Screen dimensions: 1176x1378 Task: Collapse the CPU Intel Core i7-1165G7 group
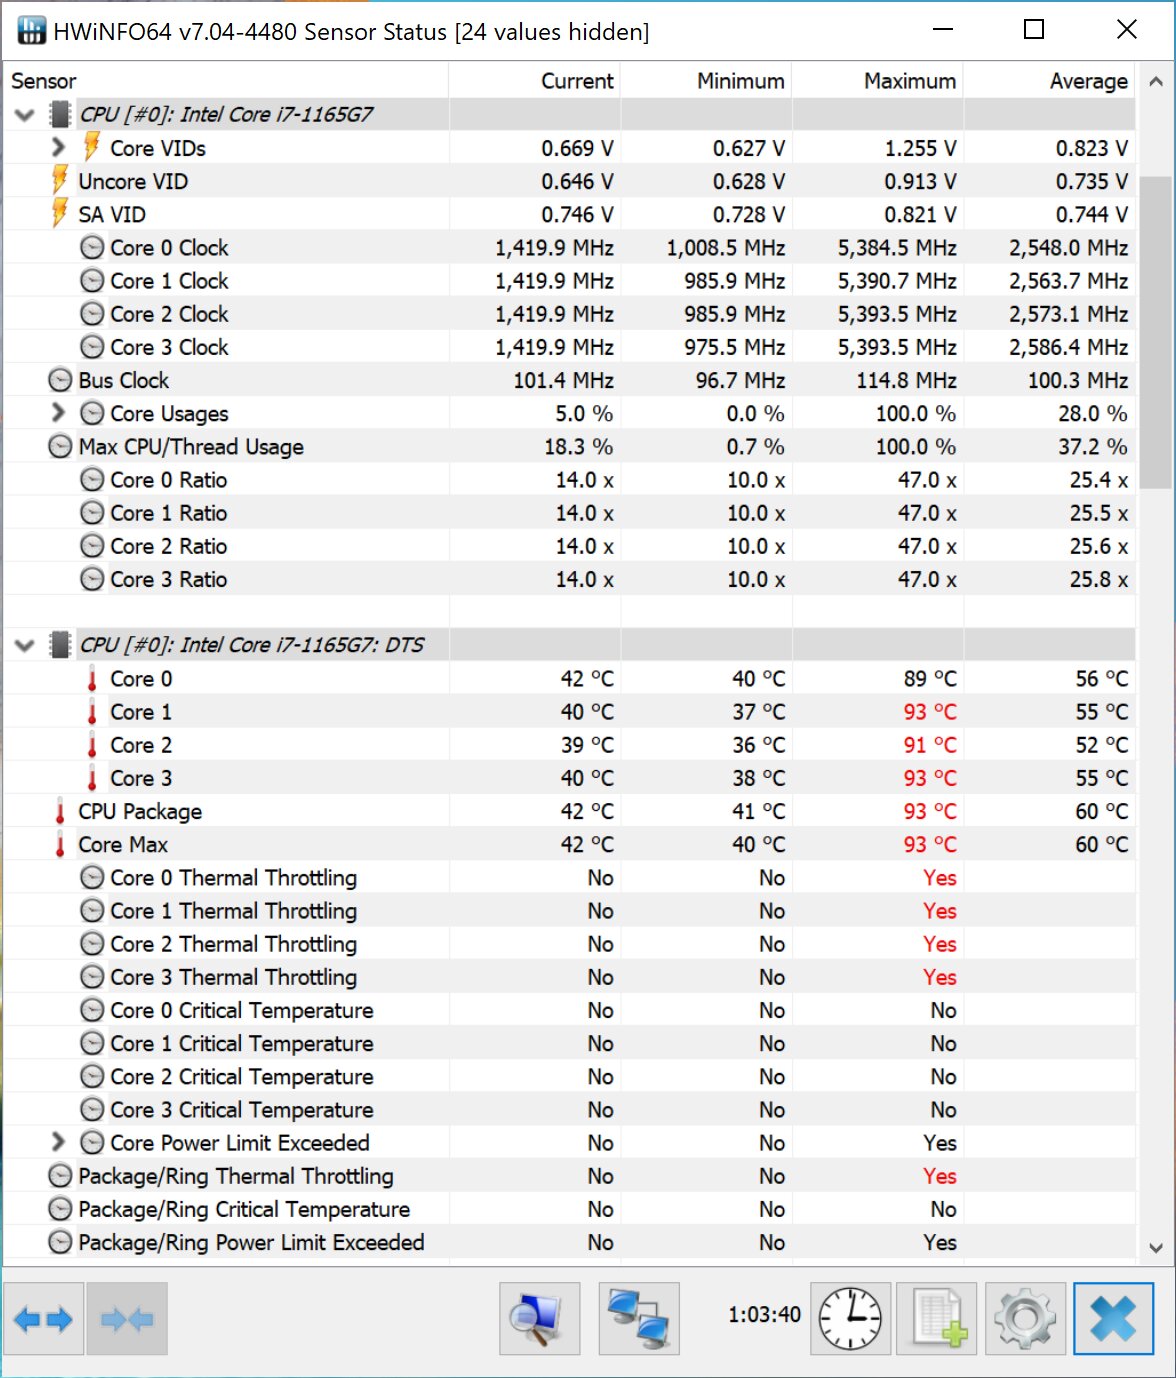coord(25,115)
